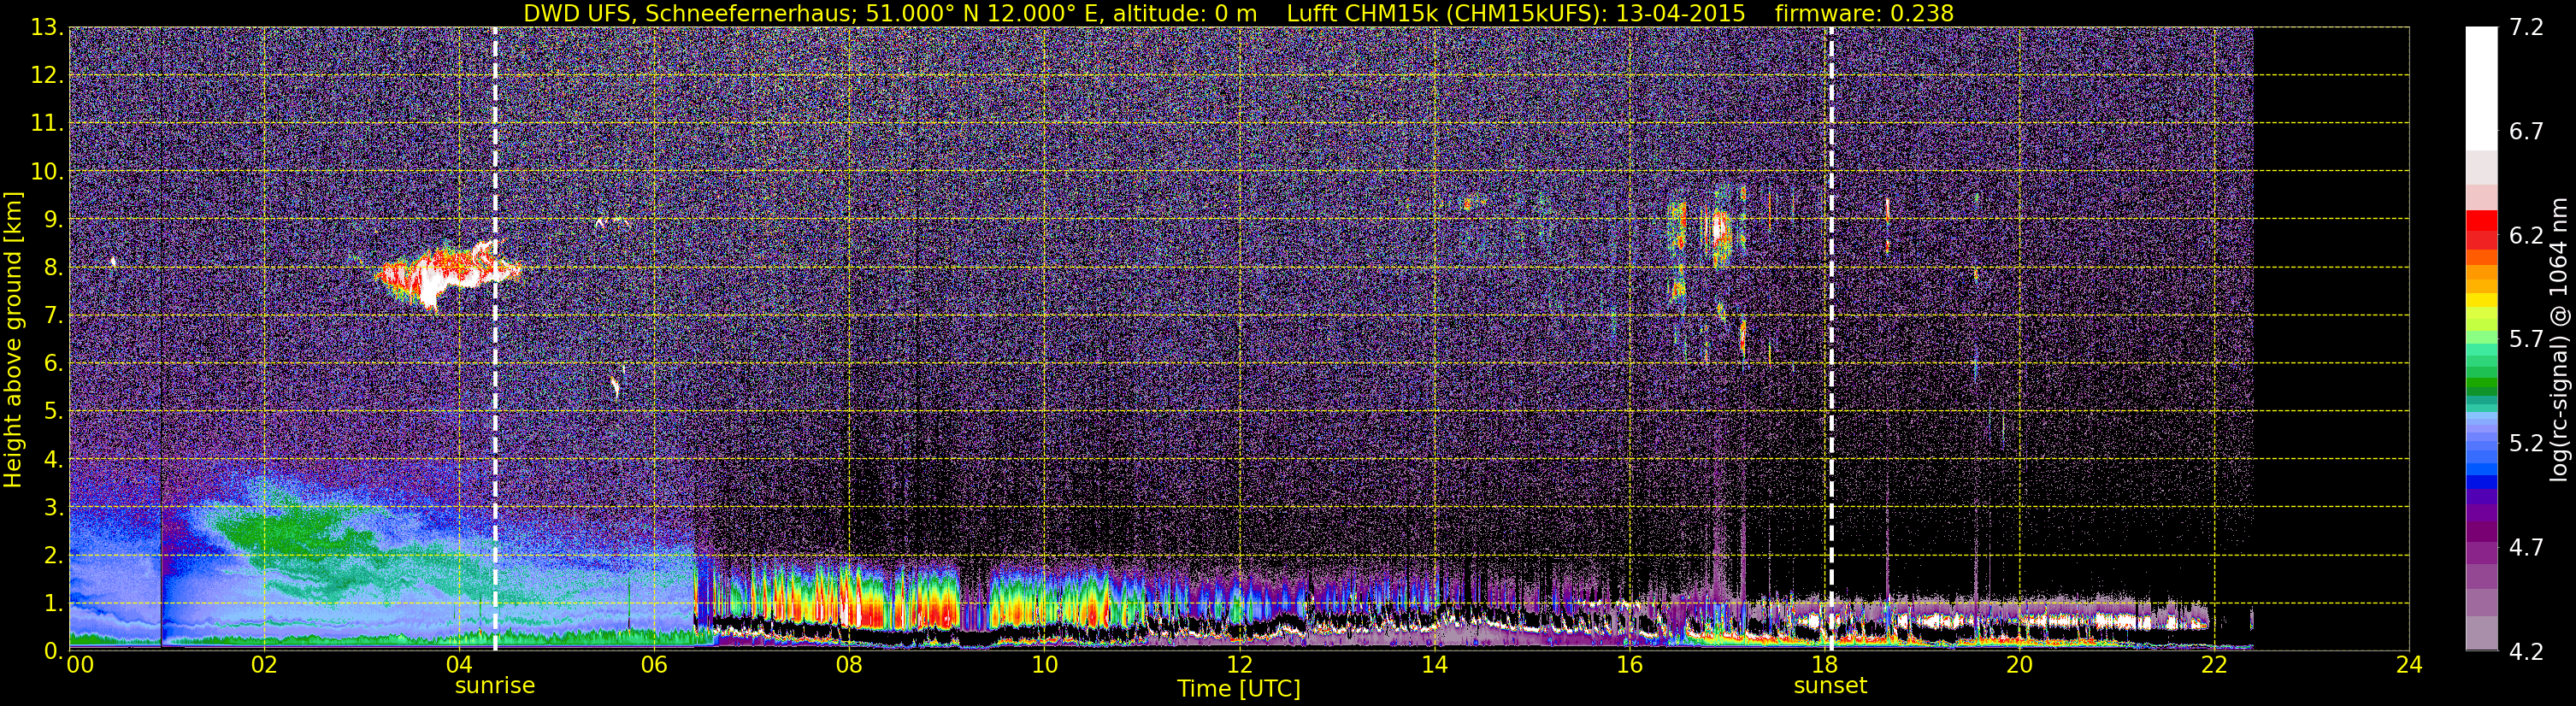
Task: Click the height axis tick '9.'
Action: point(54,220)
